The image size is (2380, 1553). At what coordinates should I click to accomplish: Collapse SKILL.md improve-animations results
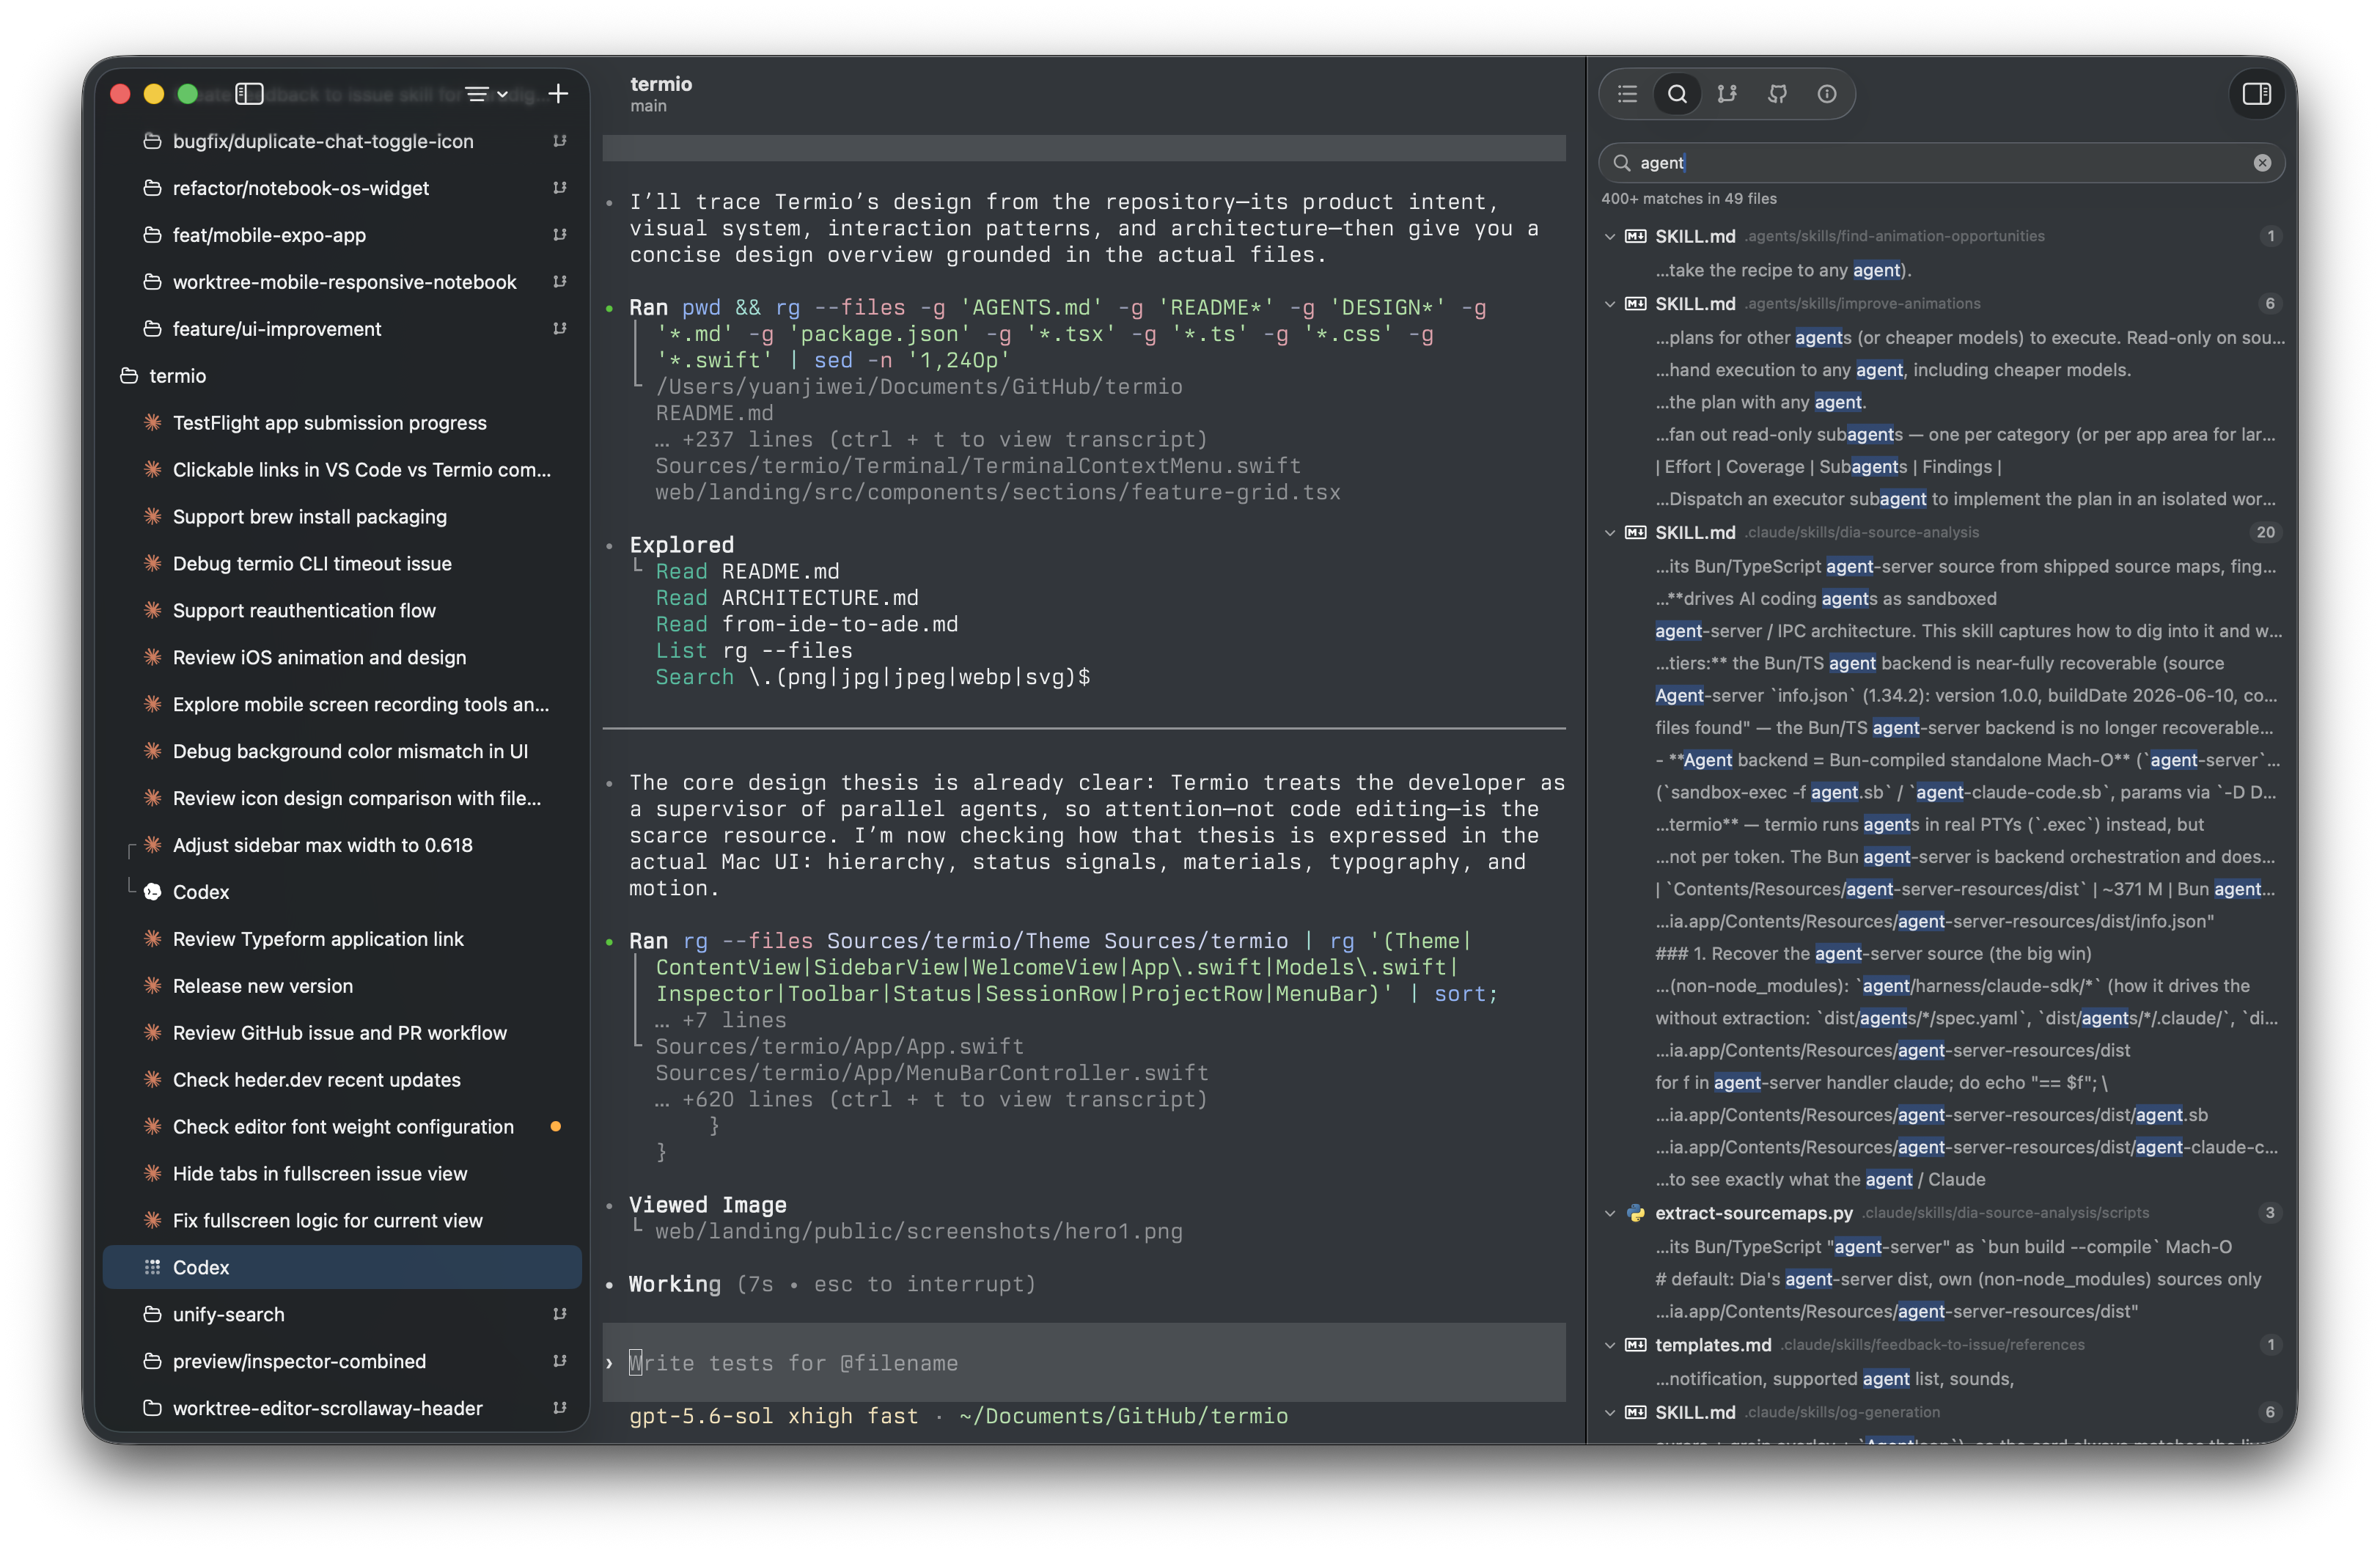coord(1610,304)
